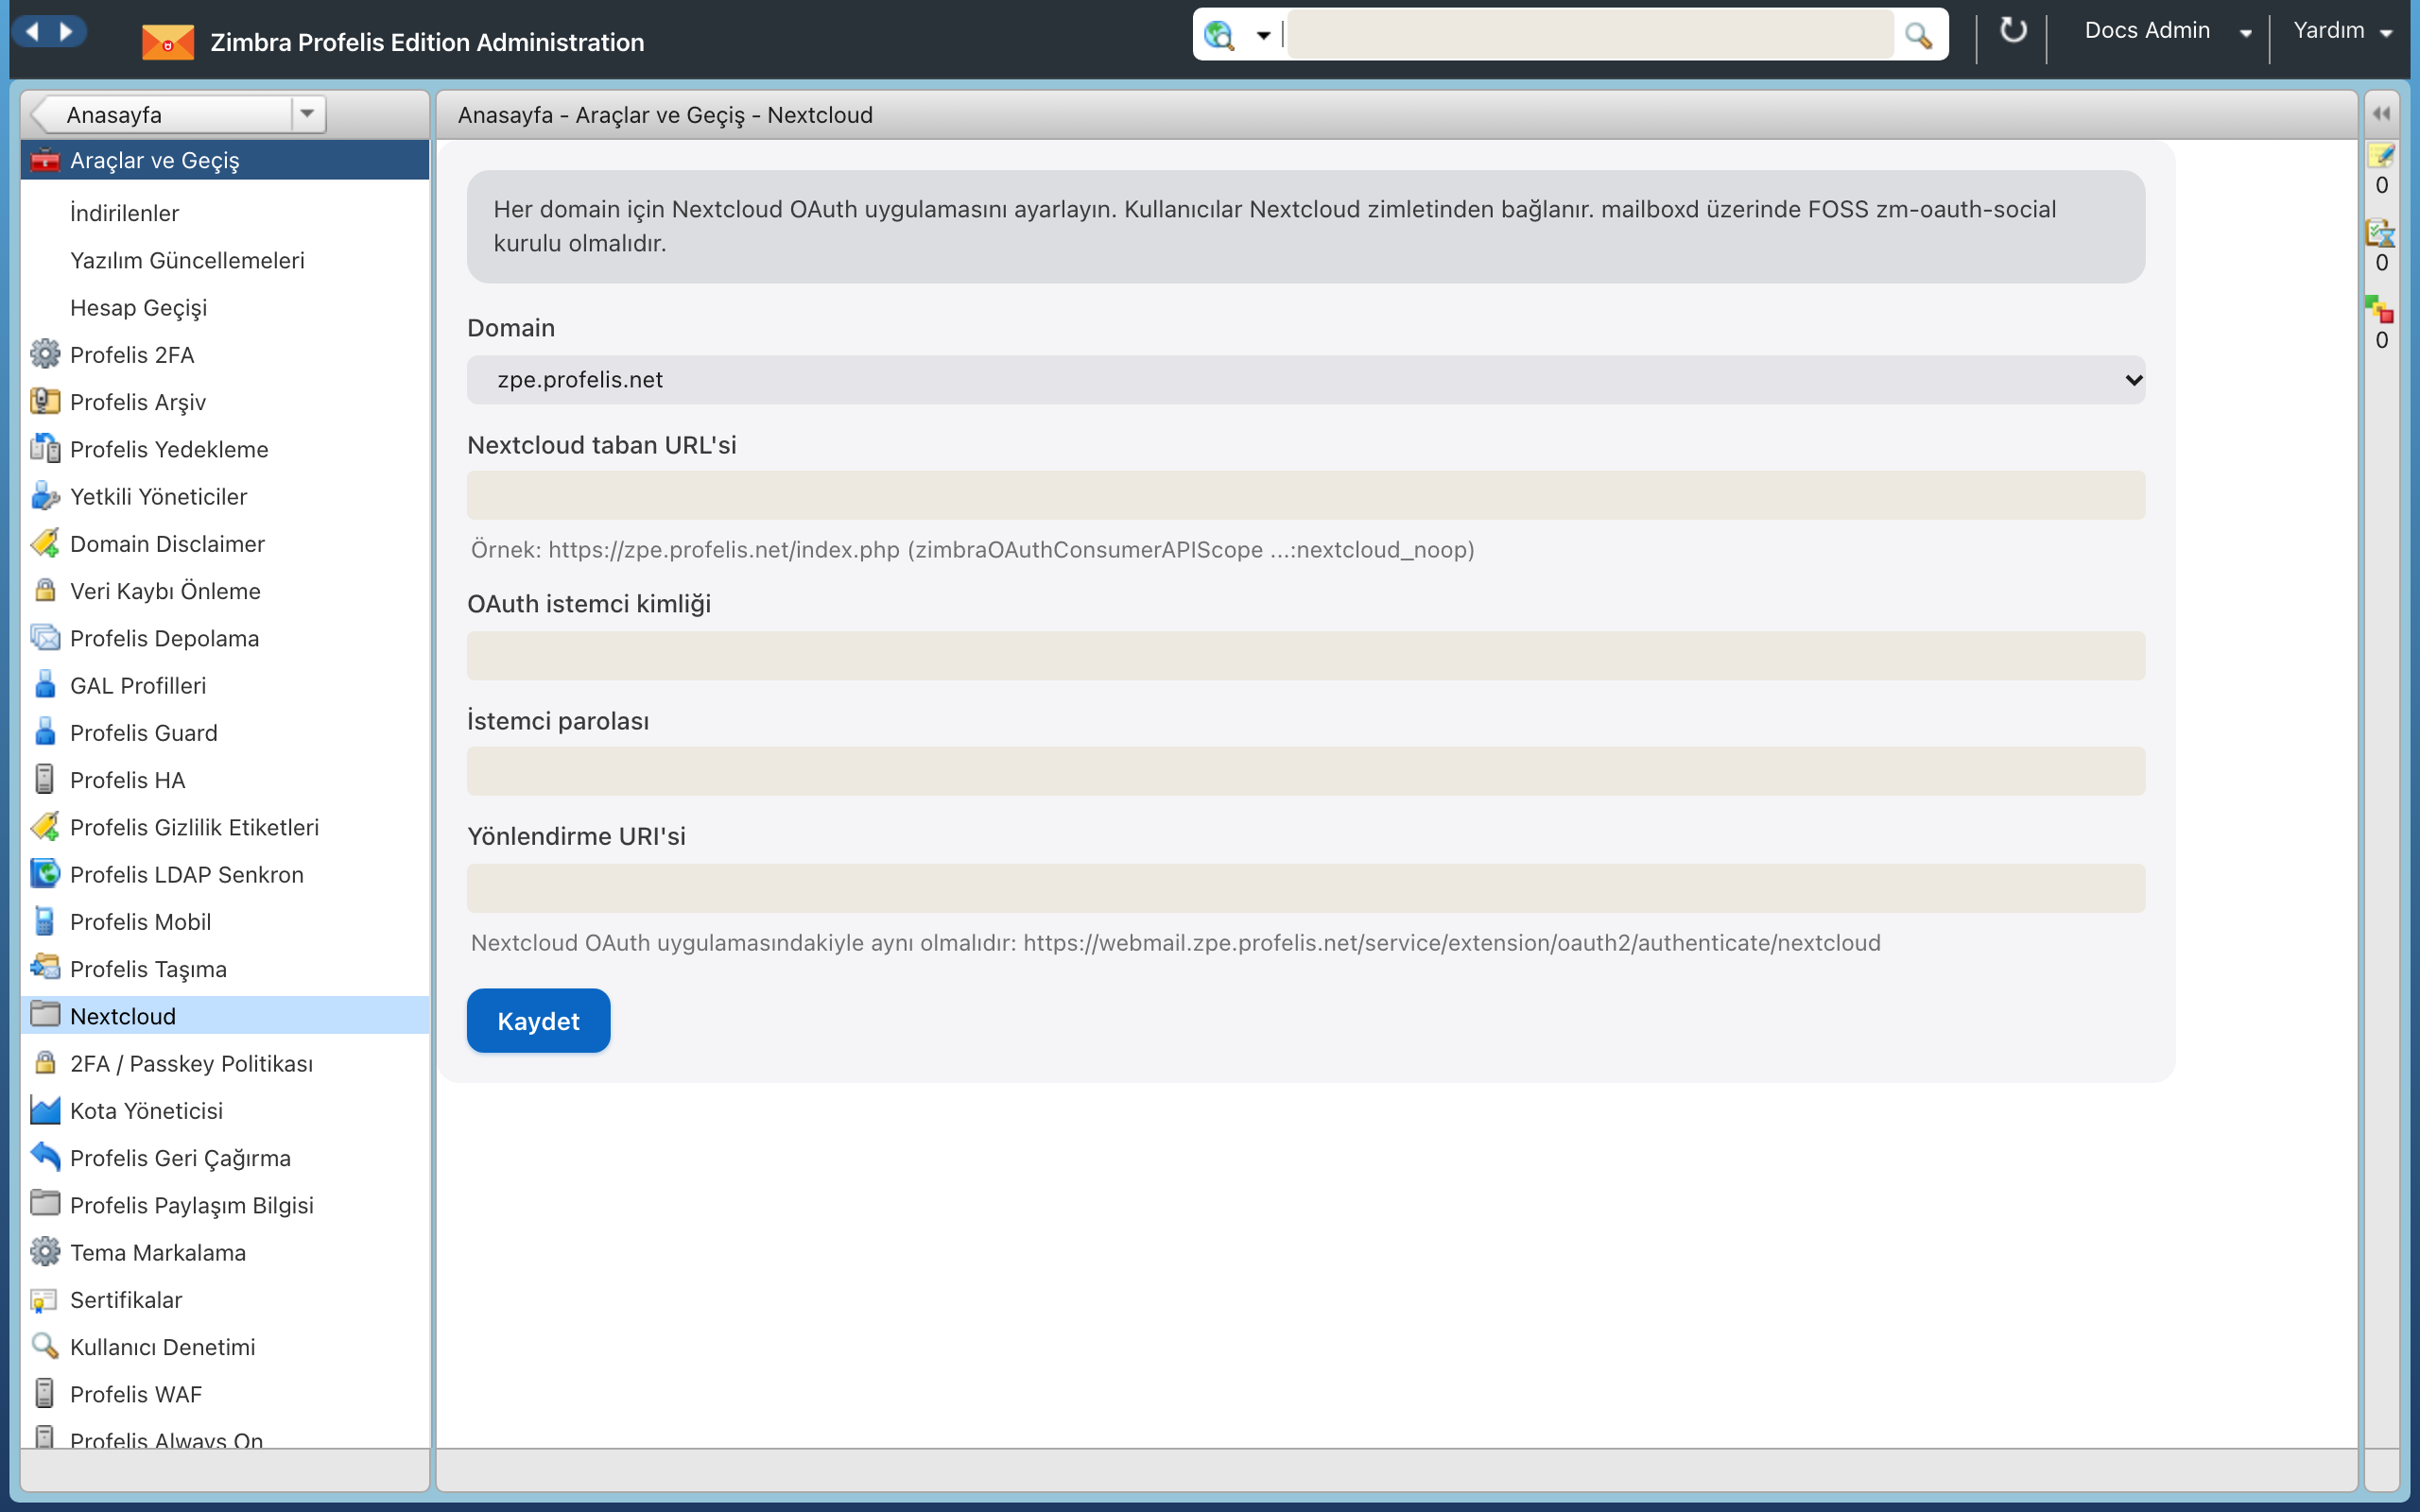The width and height of the screenshot is (2420, 1512).
Task: Click the Domain Disclaimer tag icon
Action: [x=45, y=543]
